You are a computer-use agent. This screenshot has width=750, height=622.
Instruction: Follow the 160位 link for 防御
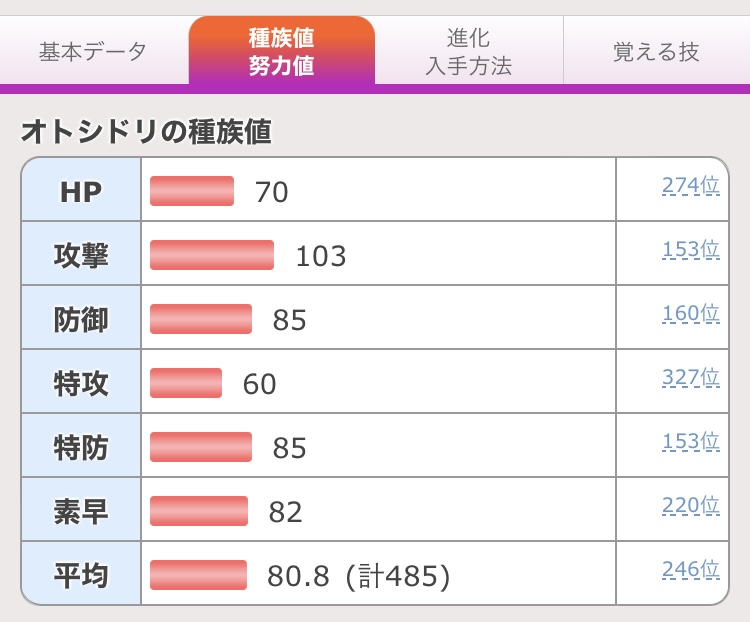(x=690, y=314)
